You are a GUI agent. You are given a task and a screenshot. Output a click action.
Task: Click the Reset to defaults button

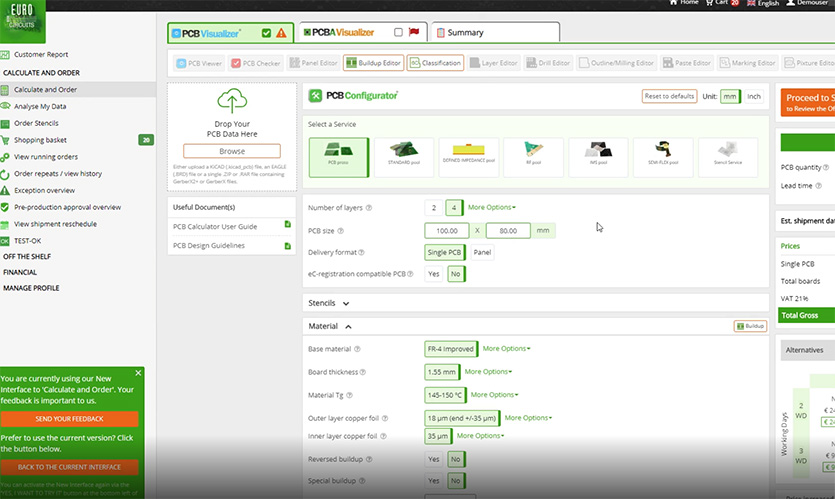(669, 96)
